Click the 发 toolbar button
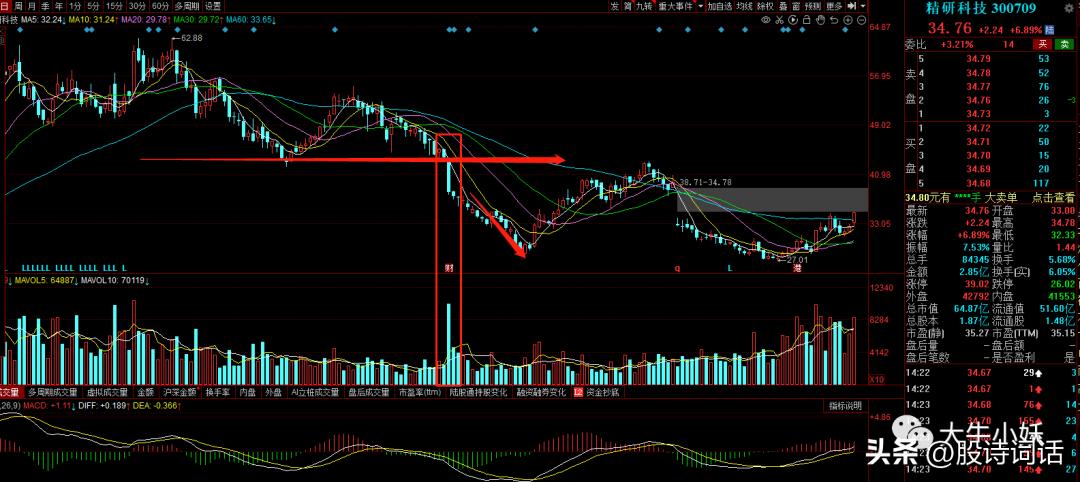 pos(614,6)
